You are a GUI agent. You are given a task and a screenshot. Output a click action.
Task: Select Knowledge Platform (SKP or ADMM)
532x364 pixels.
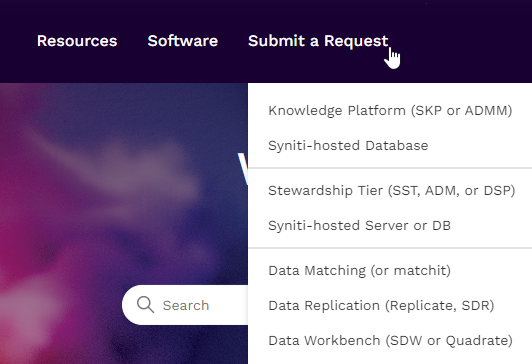point(390,111)
